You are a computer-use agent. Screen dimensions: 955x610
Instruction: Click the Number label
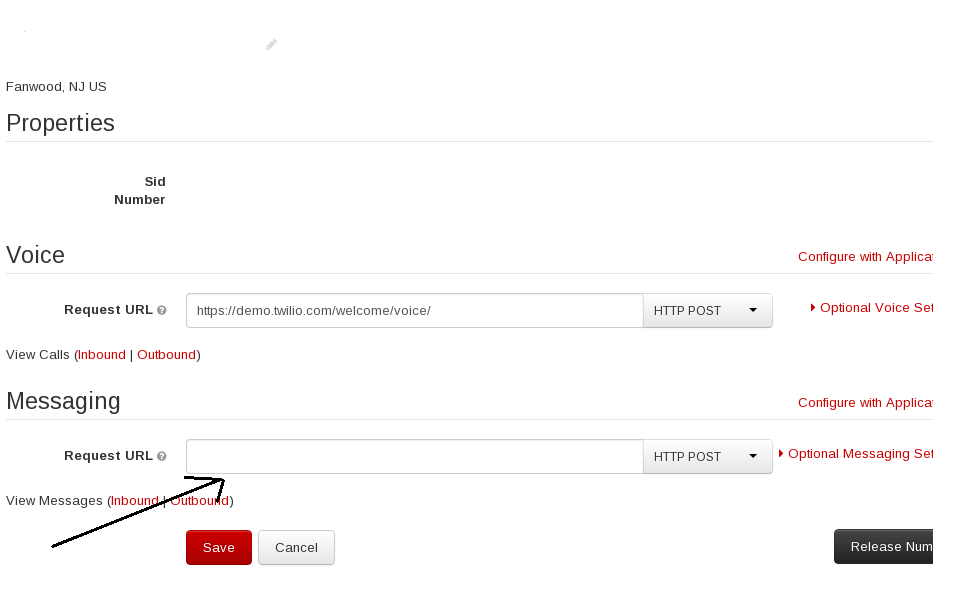coord(139,200)
